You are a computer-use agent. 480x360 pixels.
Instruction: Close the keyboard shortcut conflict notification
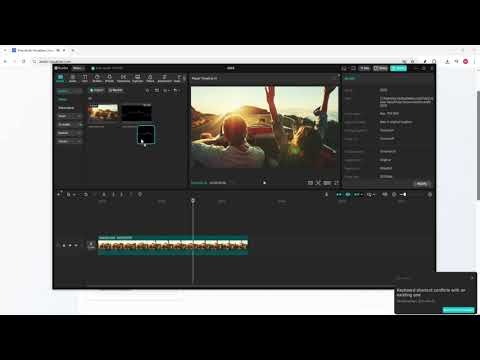point(472,277)
